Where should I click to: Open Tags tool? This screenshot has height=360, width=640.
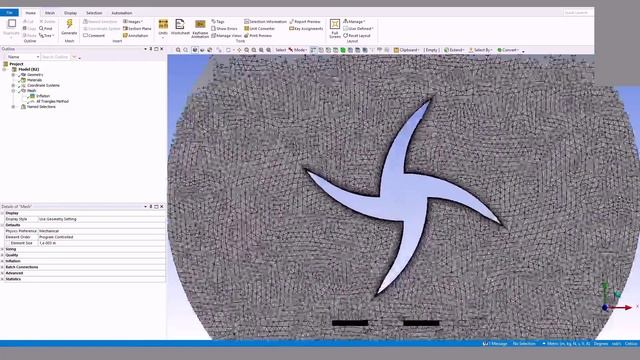point(218,21)
